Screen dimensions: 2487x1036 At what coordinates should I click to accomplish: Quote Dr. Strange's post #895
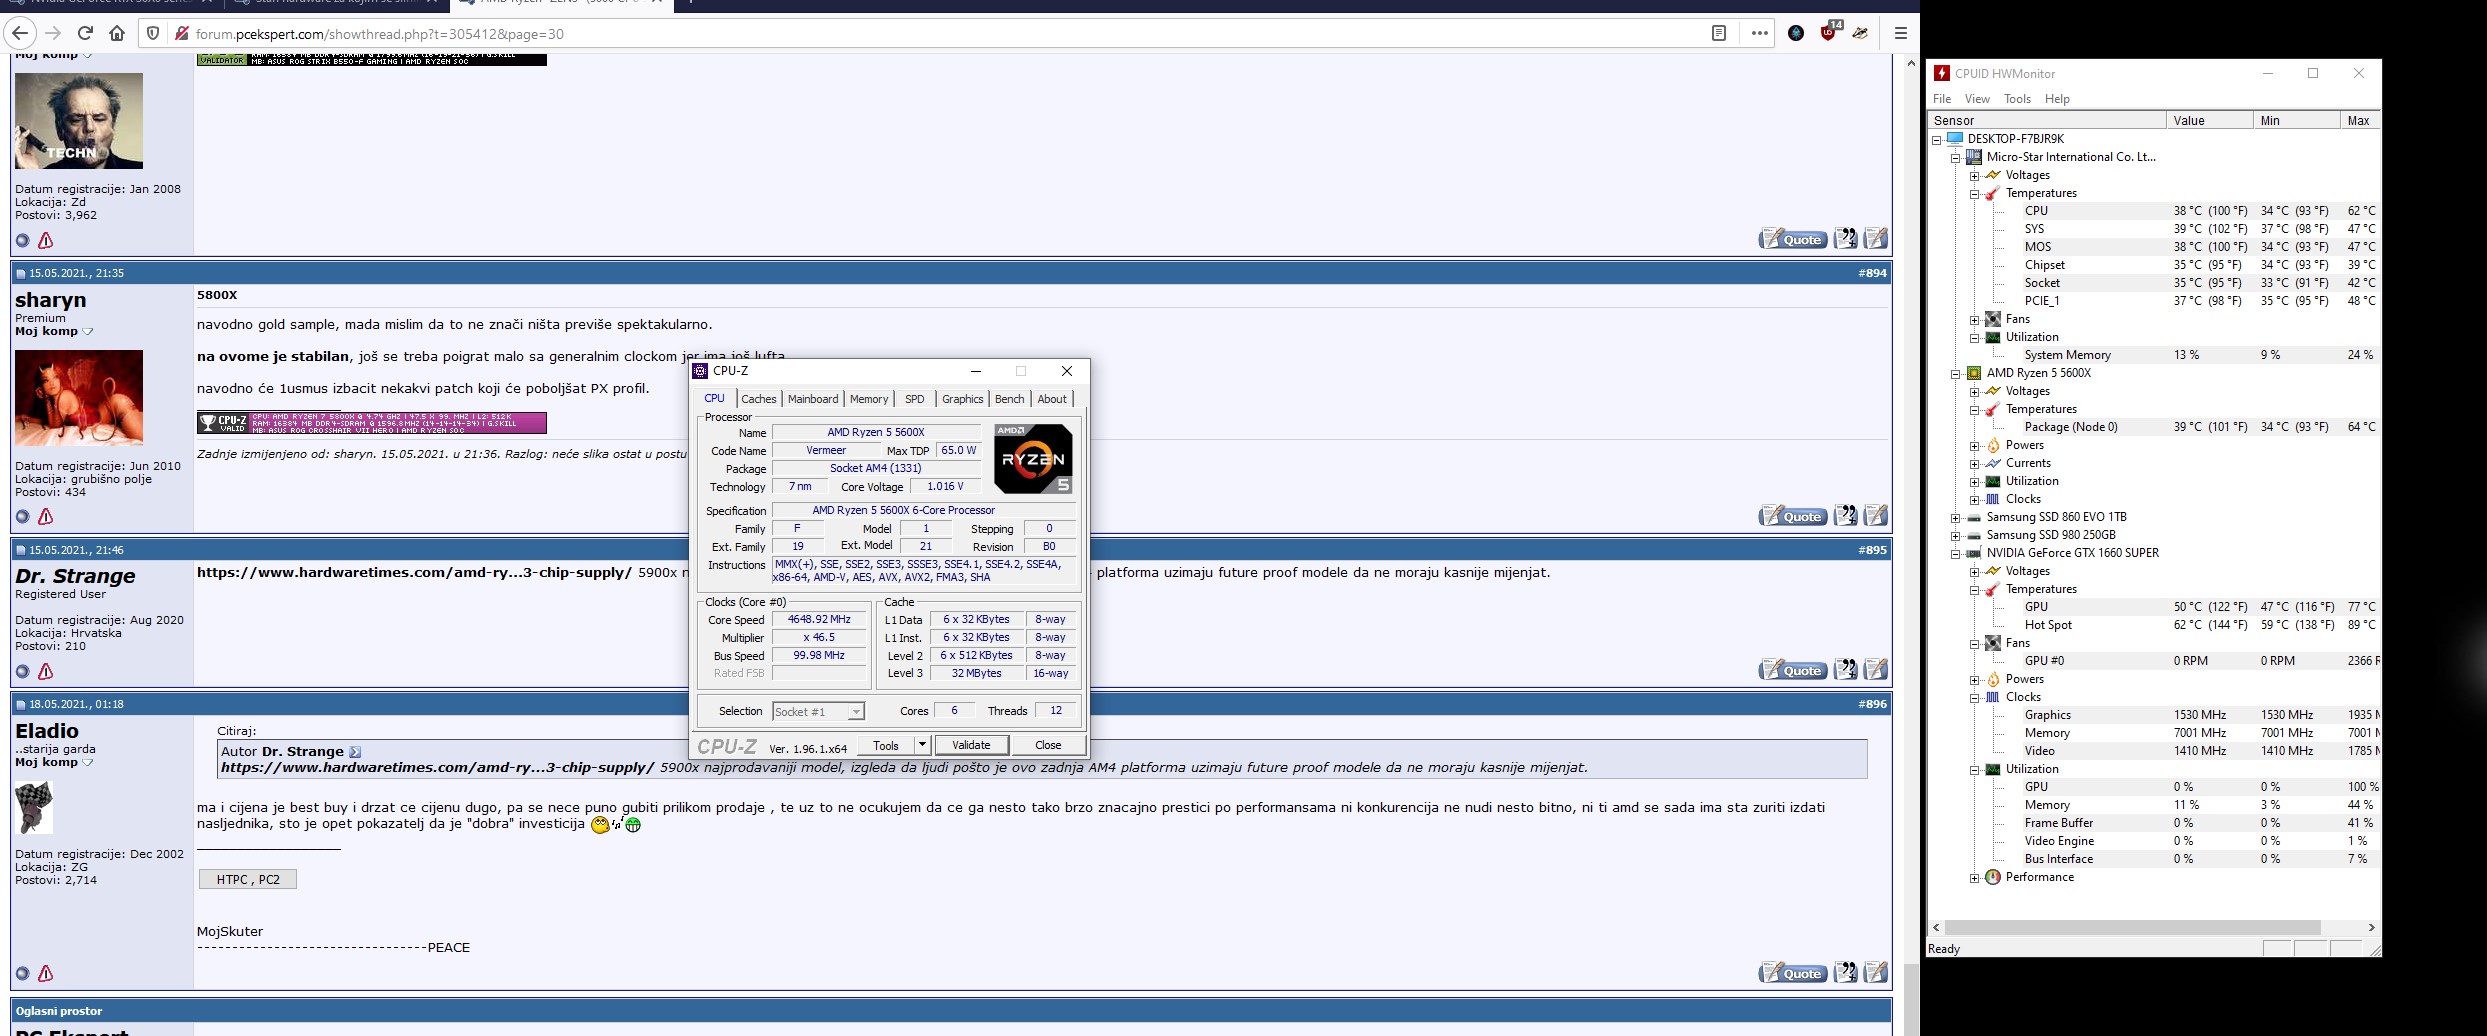(1792, 670)
